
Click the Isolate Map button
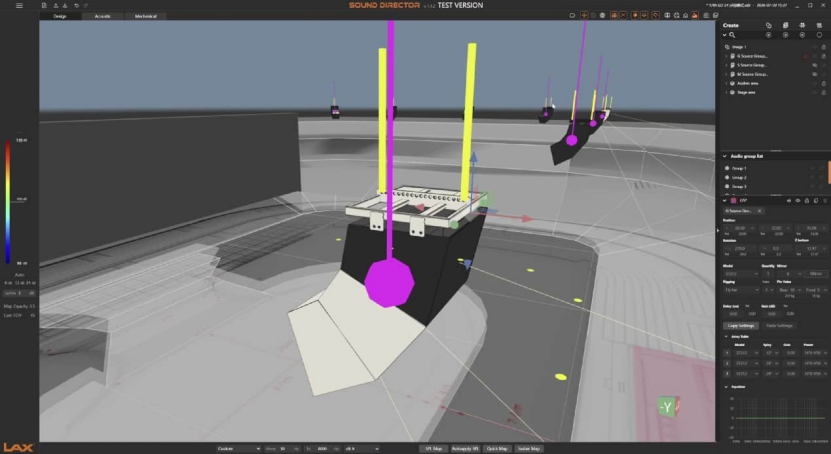(529, 449)
